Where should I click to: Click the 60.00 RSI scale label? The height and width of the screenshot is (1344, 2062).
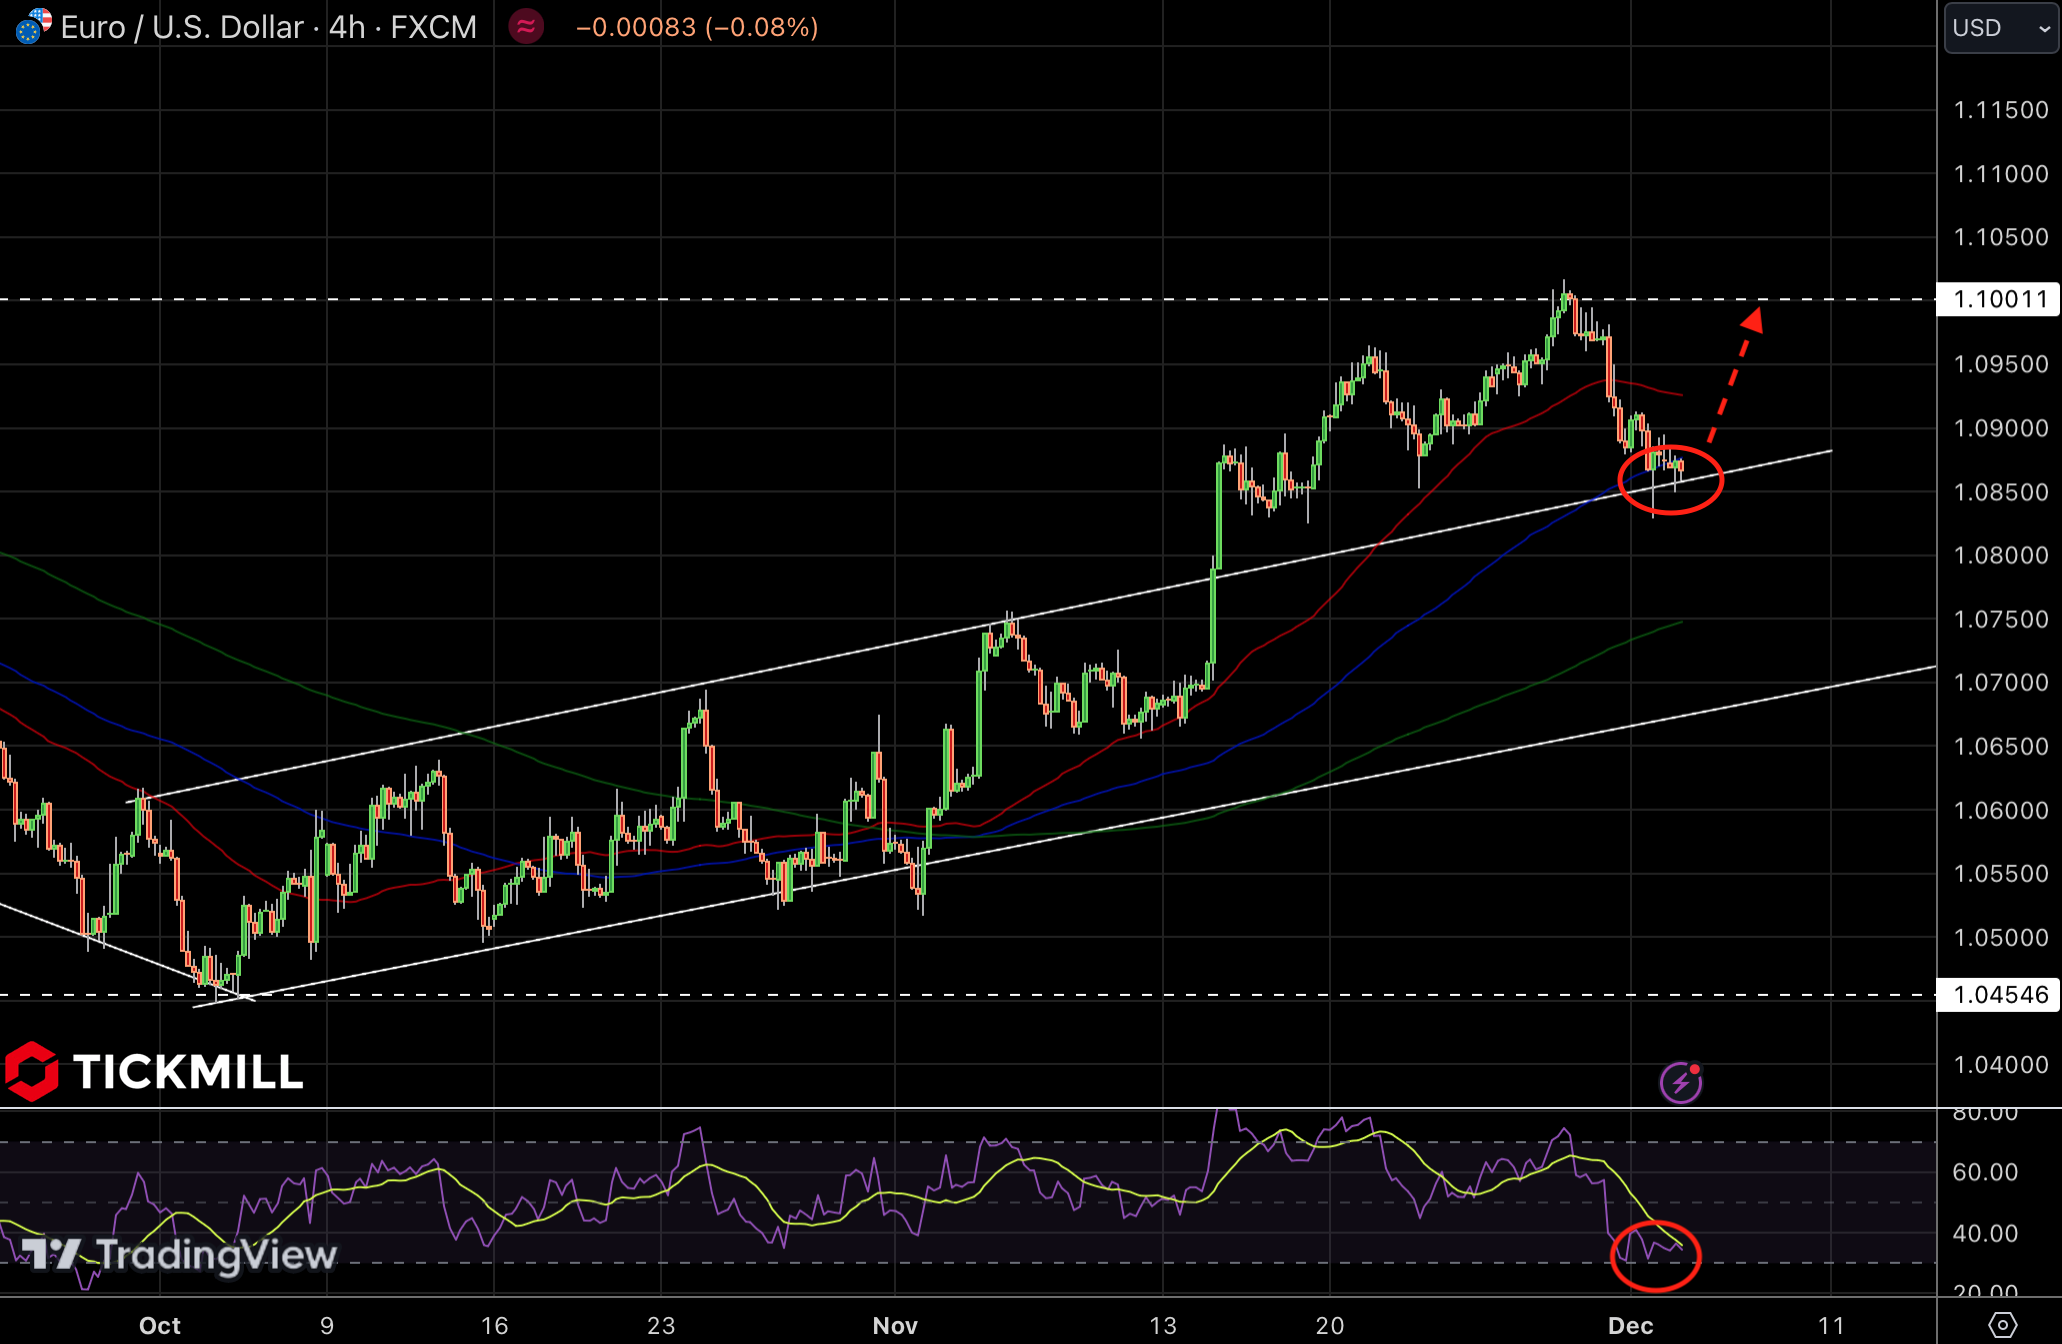coord(1984,1171)
